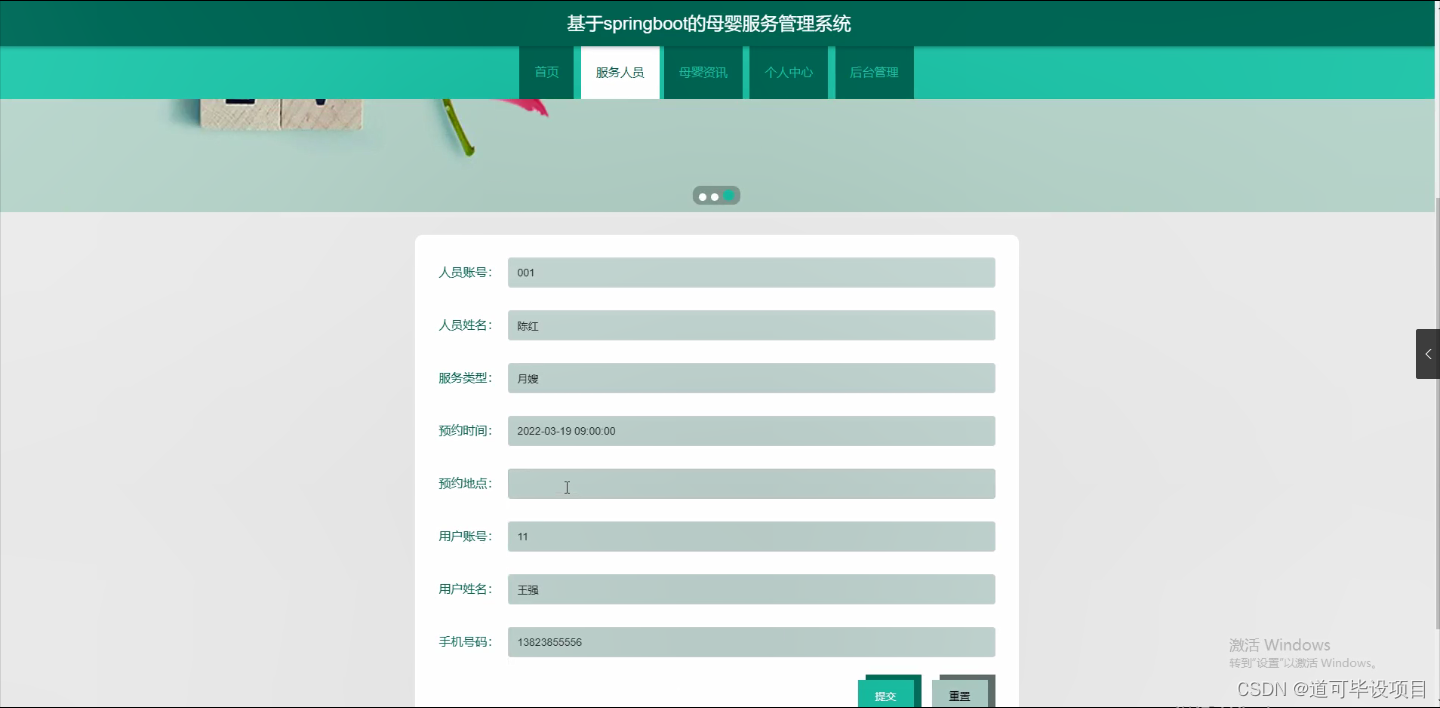Open the 首页 navigation tab
The image size is (1440, 708).
tap(547, 72)
